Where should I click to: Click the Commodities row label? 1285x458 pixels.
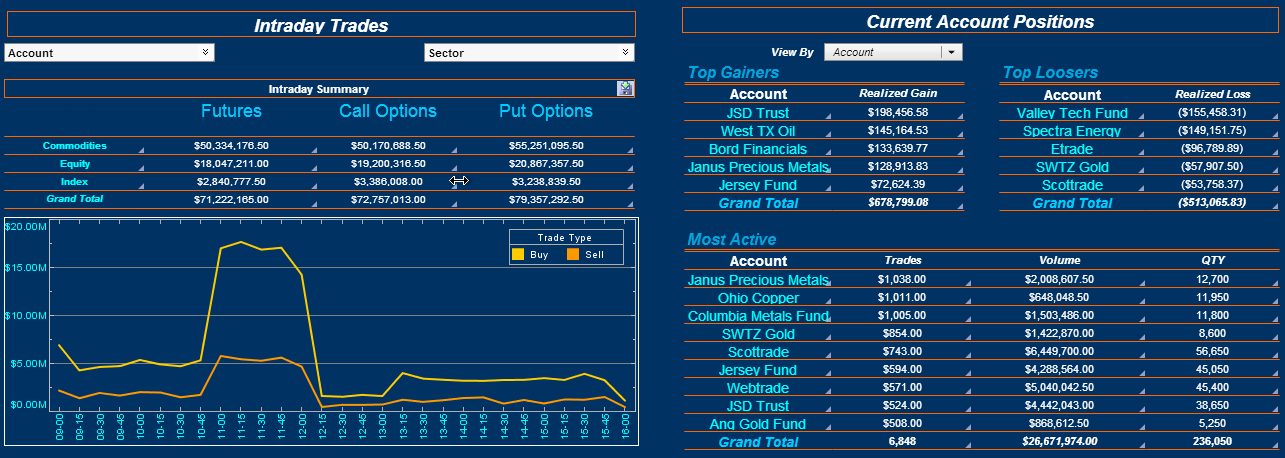point(75,146)
